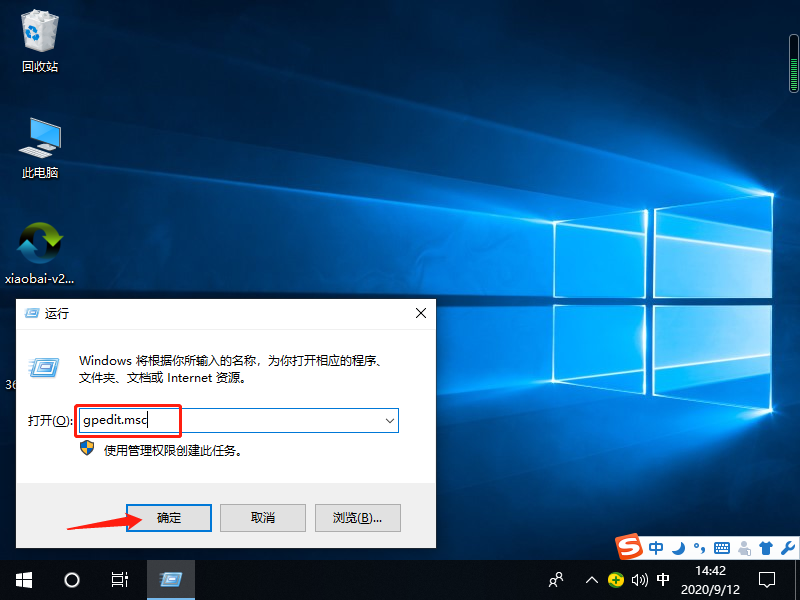The image size is (800, 600).
Task: Open Sogou settings via wrench icon
Action: [787, 547]
